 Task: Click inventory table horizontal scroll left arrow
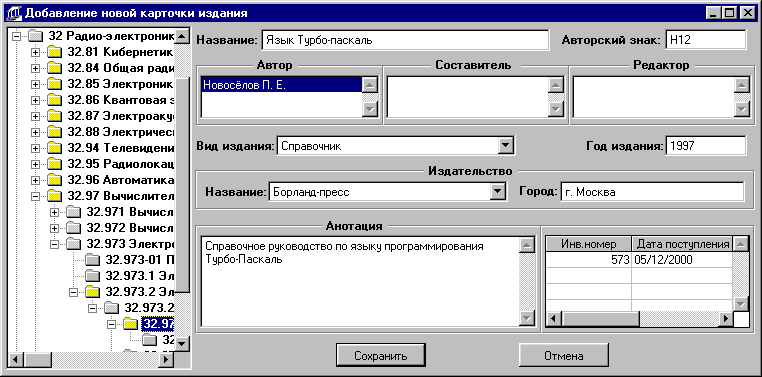pos(554,319)
